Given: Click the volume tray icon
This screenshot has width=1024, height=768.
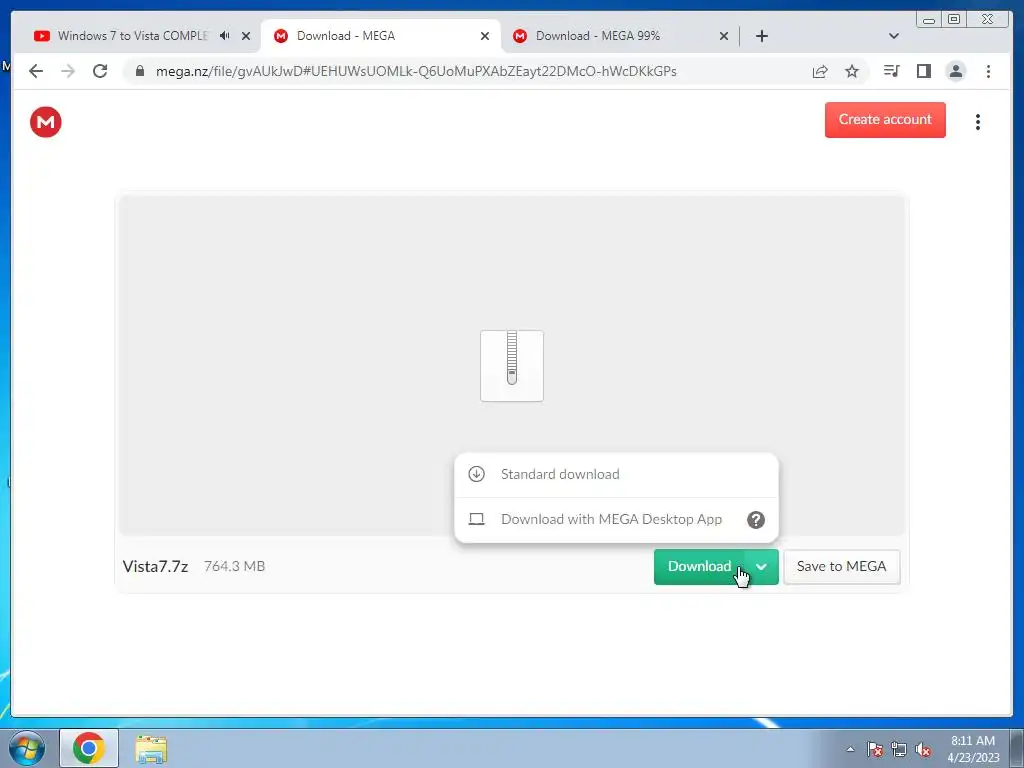Looking at the screenshot, I should 923,749.
